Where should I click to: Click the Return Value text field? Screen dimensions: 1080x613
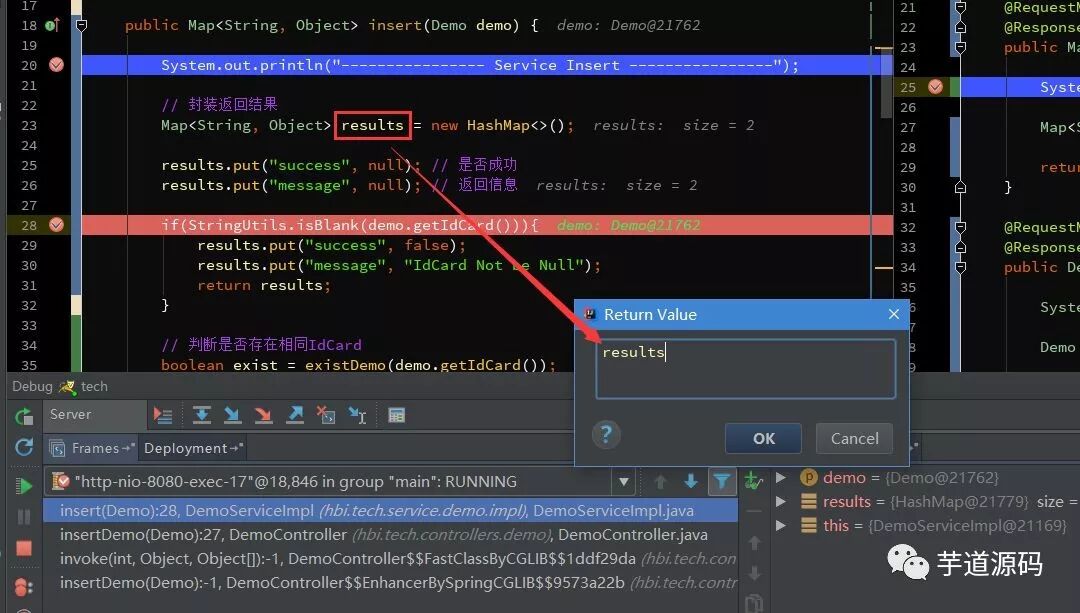click(745, 368)
